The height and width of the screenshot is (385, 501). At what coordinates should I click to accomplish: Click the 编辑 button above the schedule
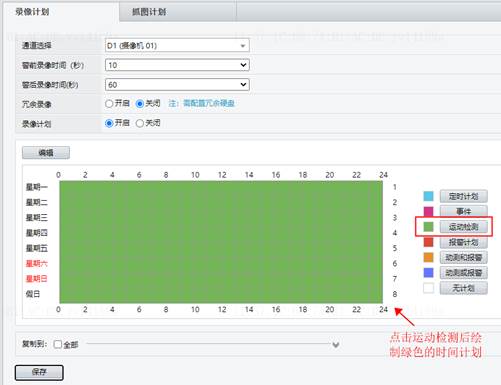(46, 153)
